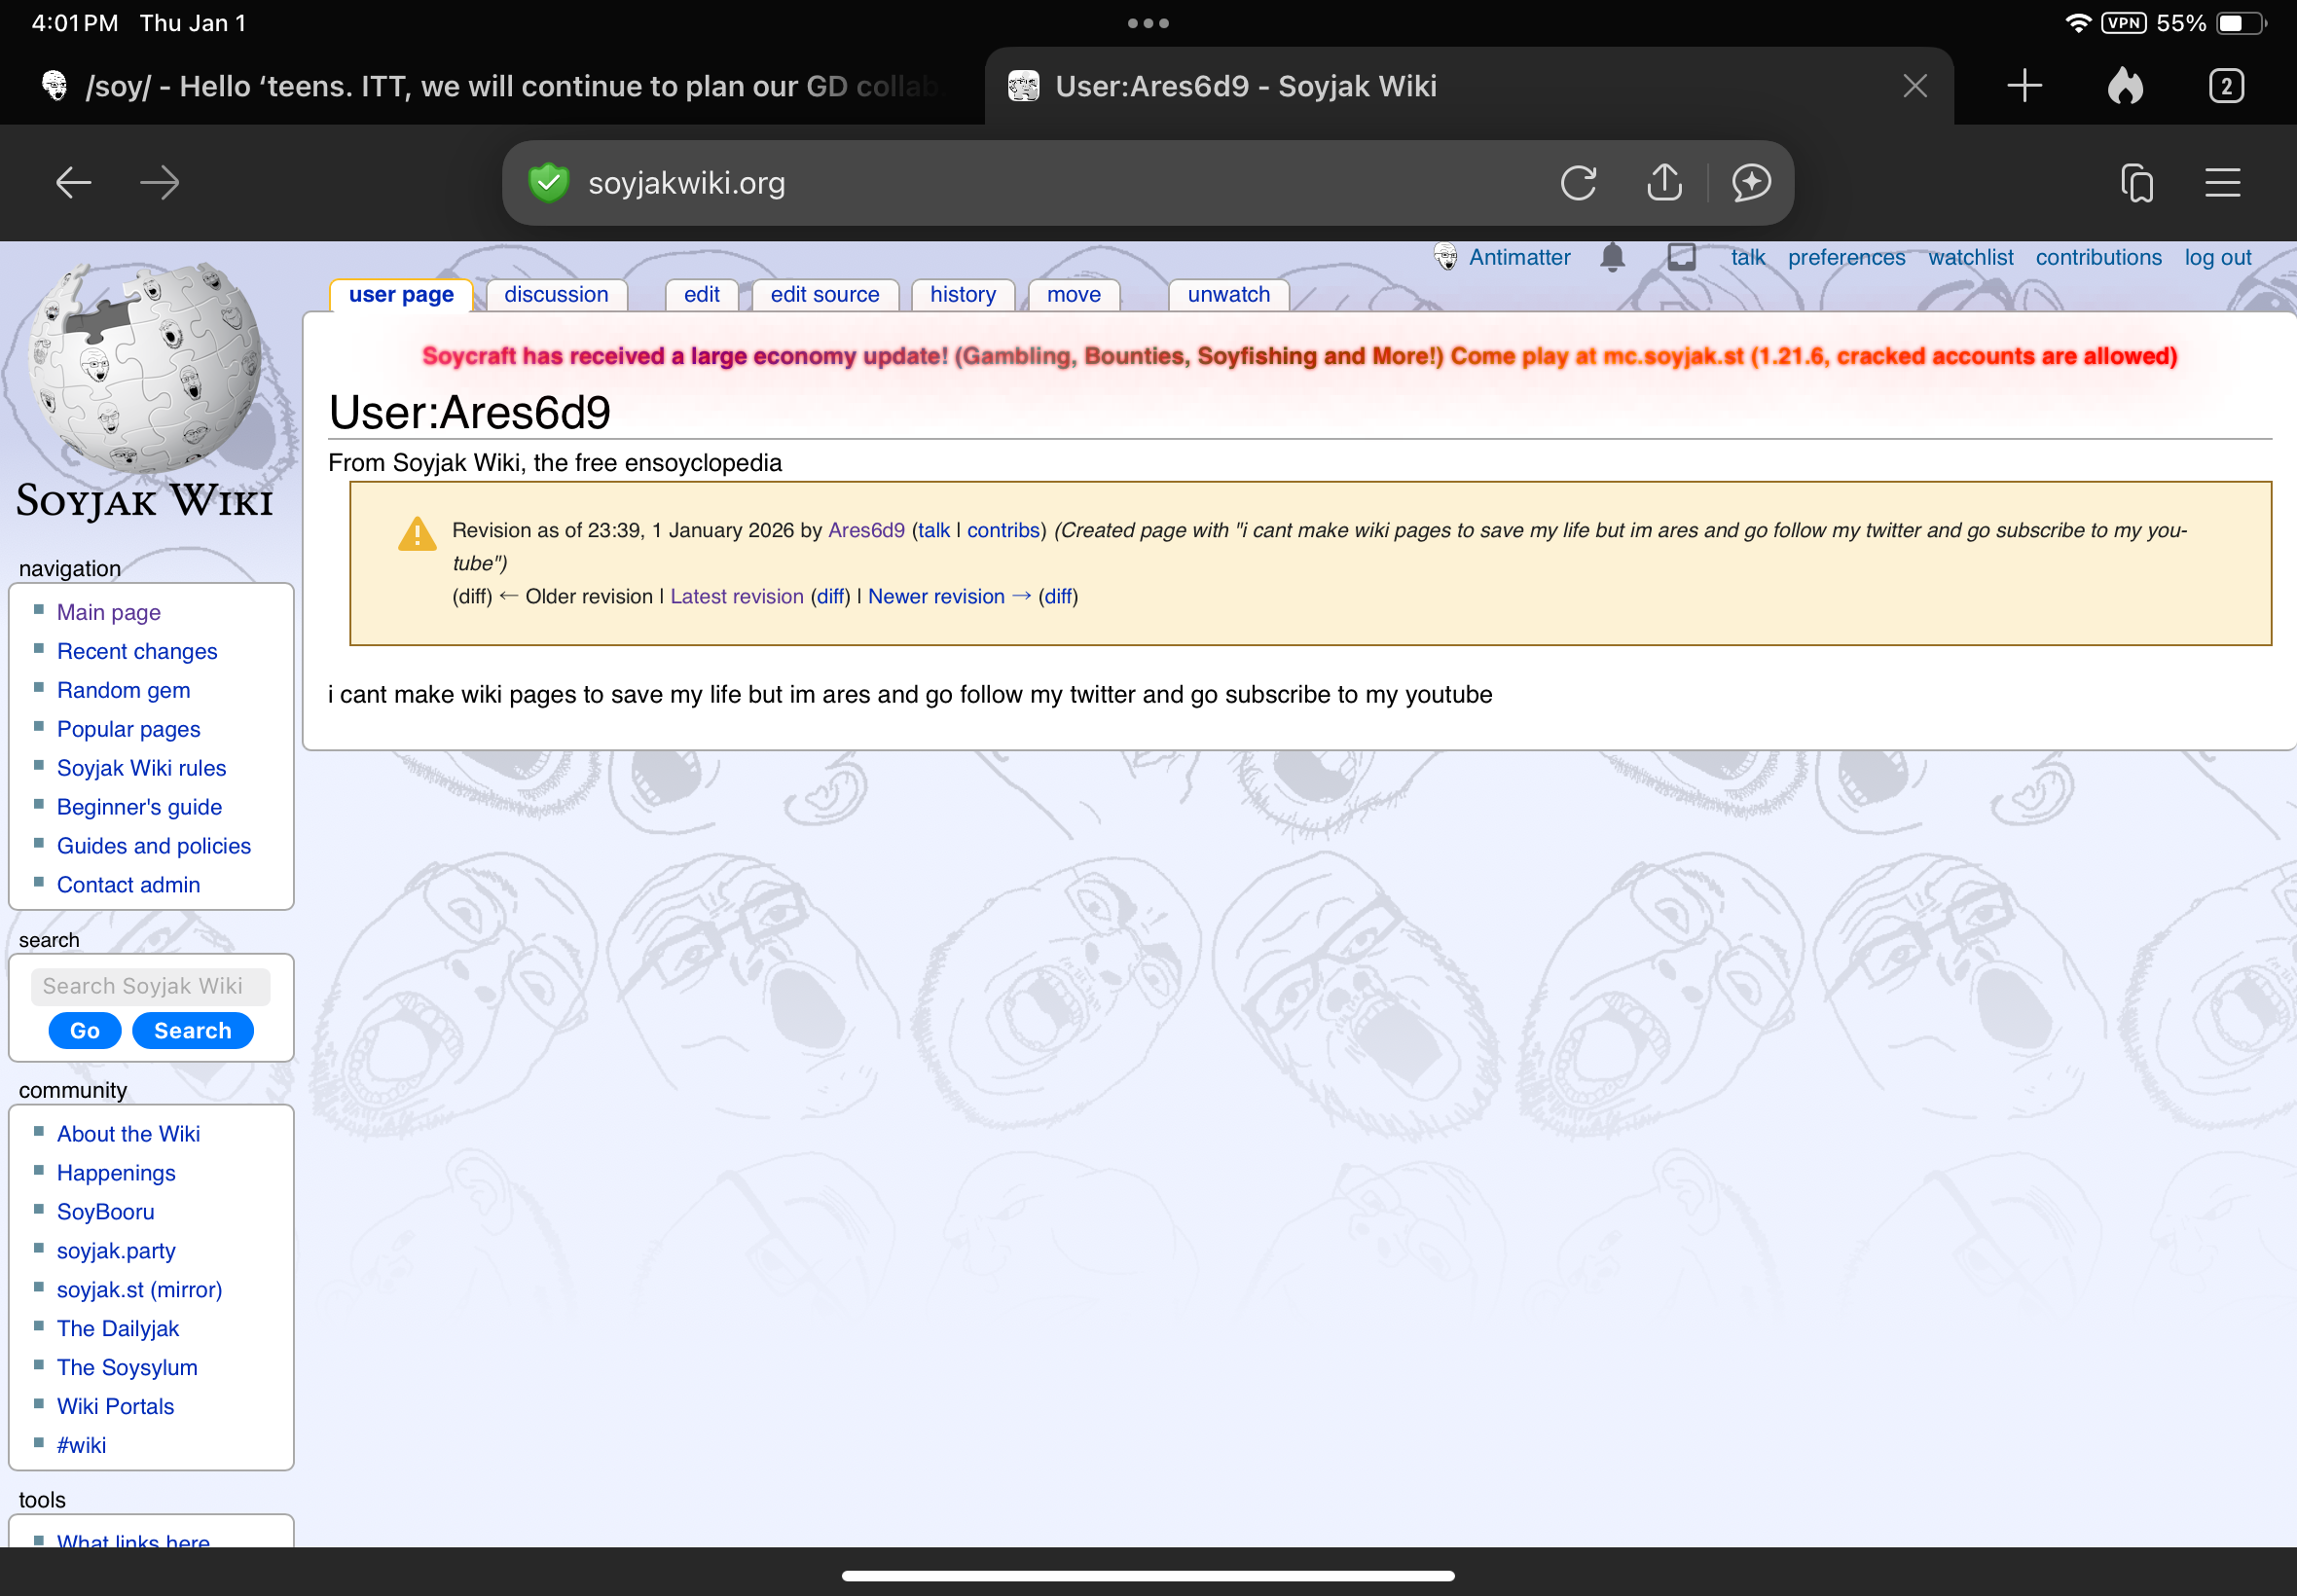Switch to the /soy/ browser tab
Viewport: 2297px width, 1596px height.
(490, 86)
